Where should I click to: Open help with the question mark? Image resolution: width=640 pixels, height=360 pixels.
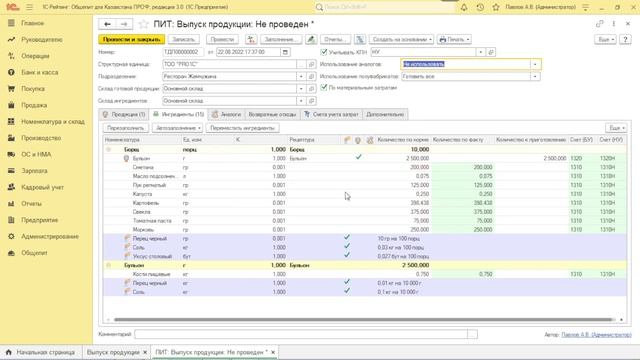pyautogui.click(x=625, y=39)
